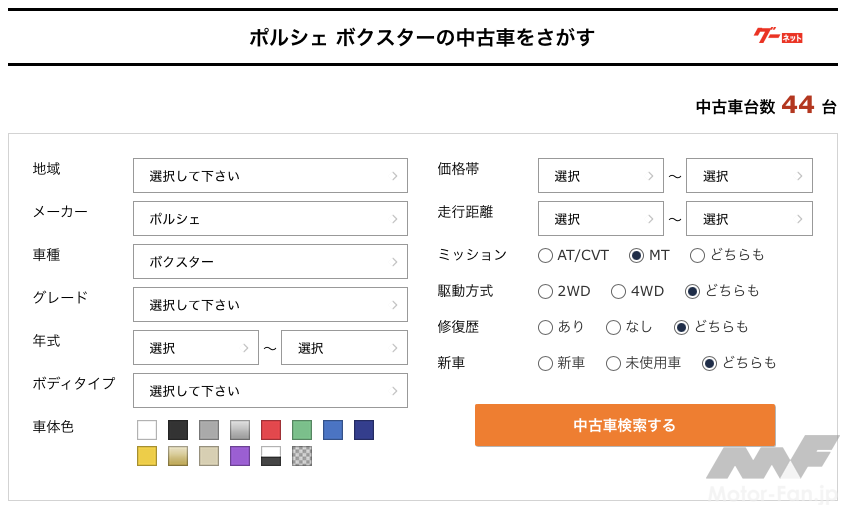
Task: Open the メーカー dropdown showing ポルシェ
Action: click(x=270, y=219)
